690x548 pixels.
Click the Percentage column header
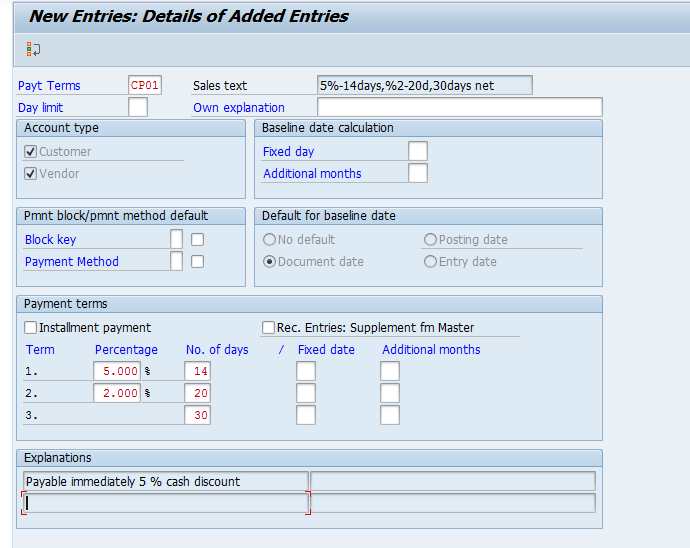click(126, 349)
